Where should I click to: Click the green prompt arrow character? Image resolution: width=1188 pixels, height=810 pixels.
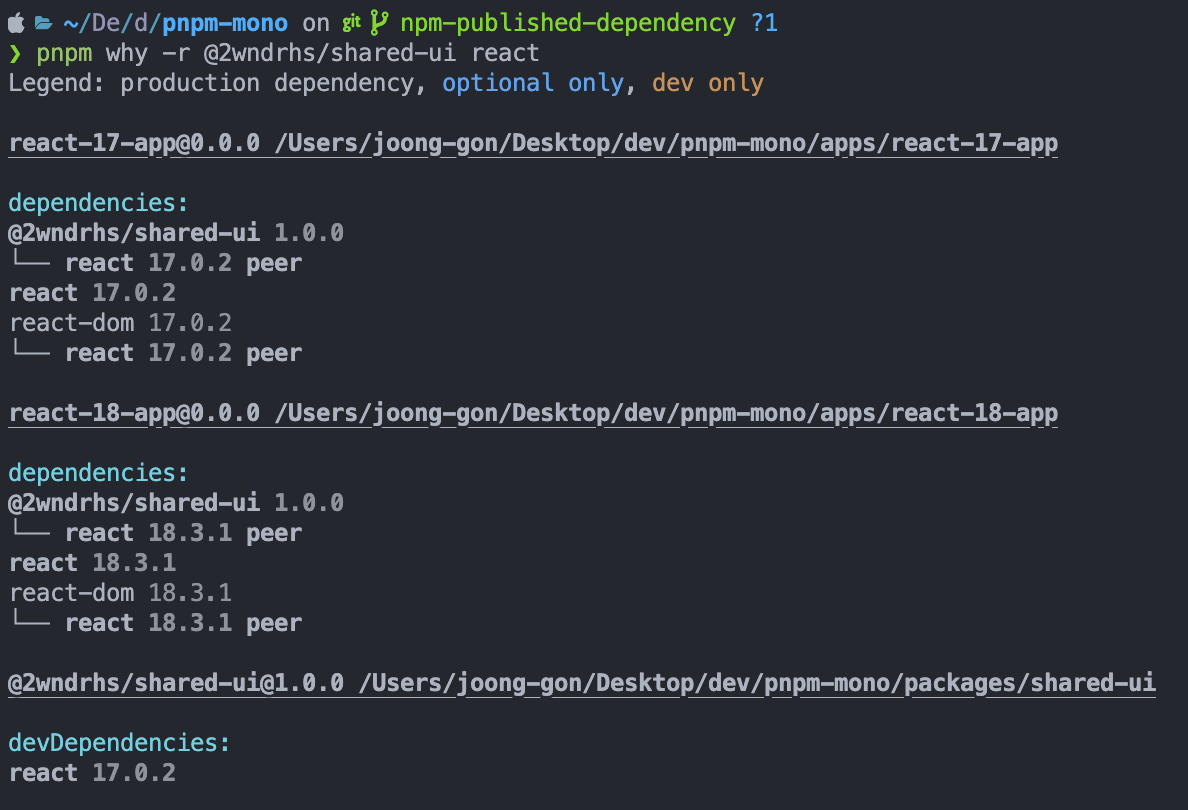[15, 54]
